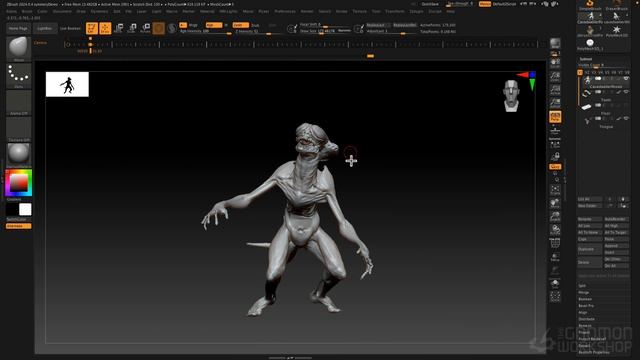Expand the Align section

click(x=583, y=312)
